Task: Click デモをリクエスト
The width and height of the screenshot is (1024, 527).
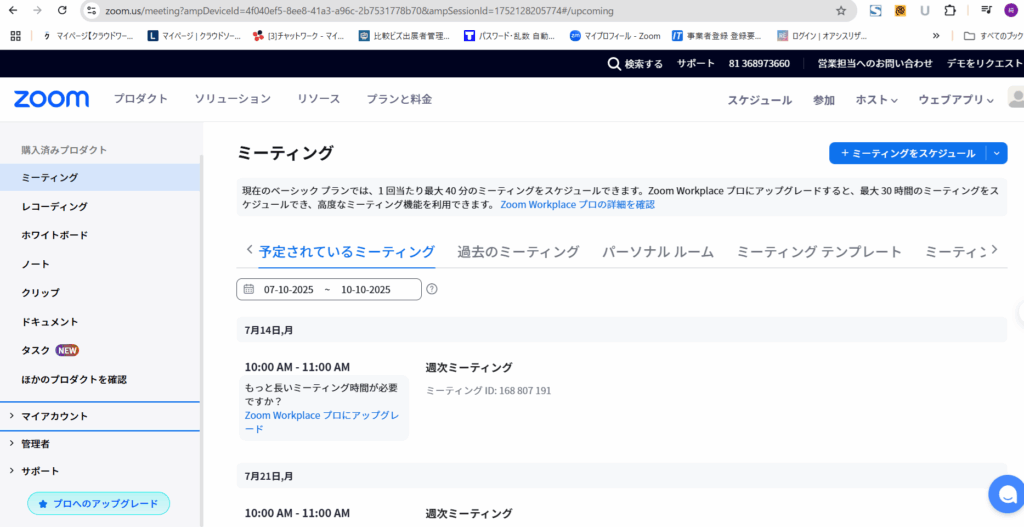Action: coord(985,63)
